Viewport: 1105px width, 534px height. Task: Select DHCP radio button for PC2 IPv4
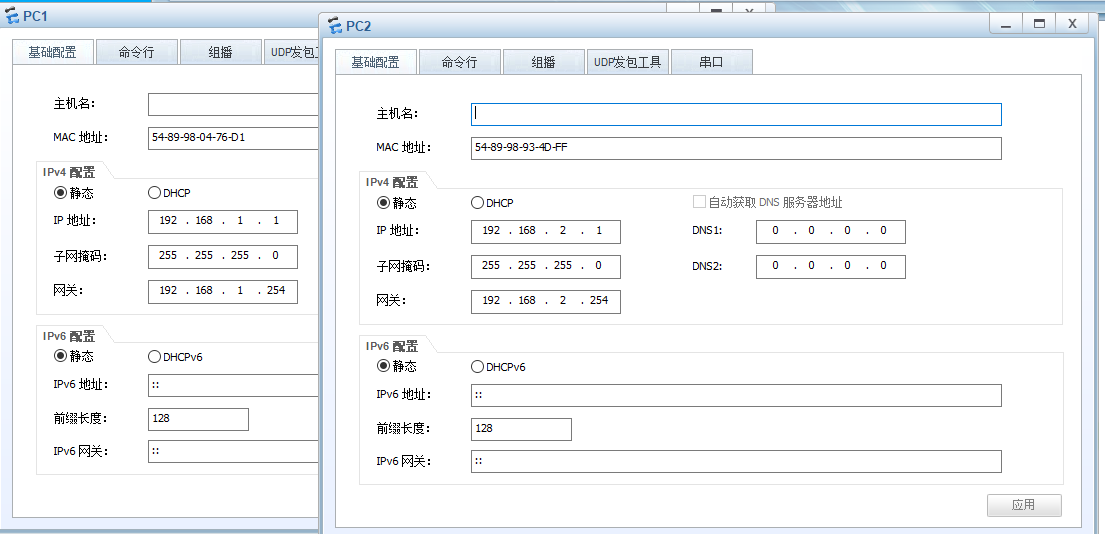[478, 203]
